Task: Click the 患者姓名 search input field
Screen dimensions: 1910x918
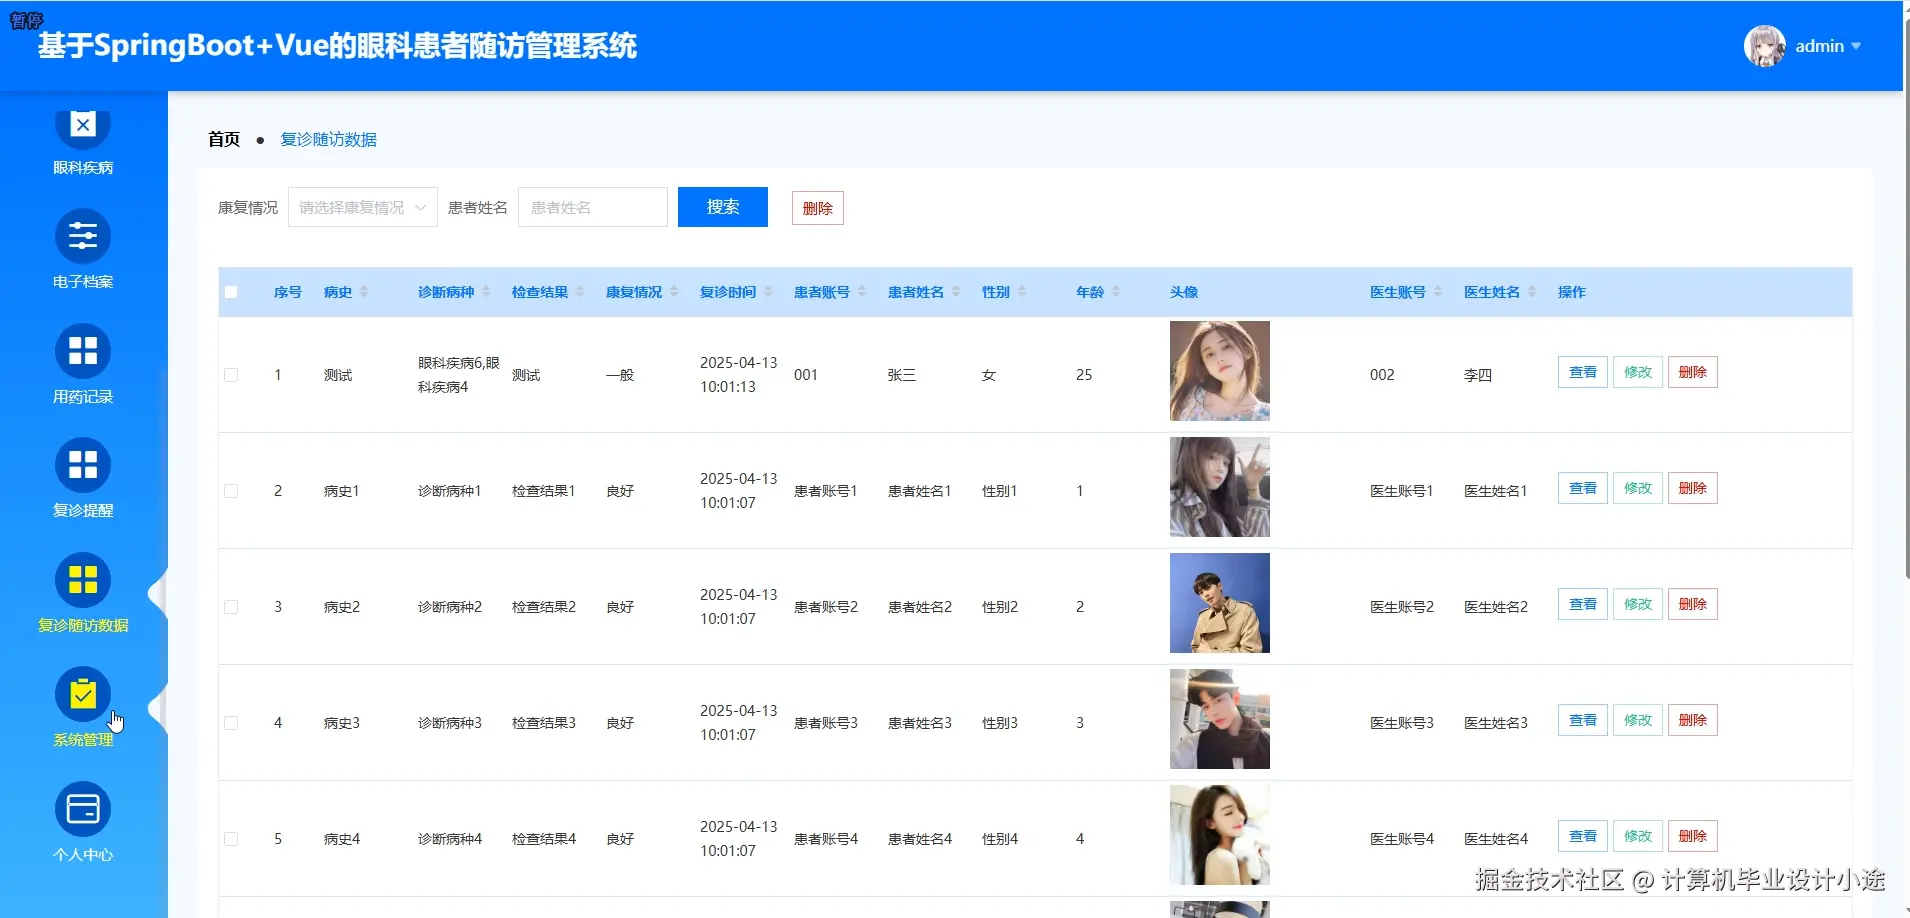Action: click(592, 207)
